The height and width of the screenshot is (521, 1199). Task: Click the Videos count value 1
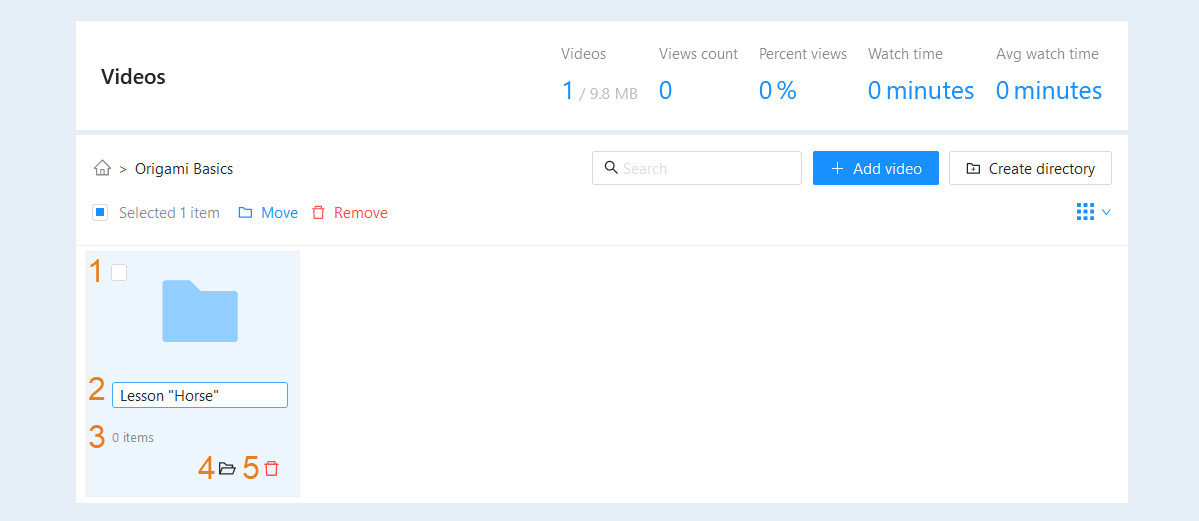point(567,91)
